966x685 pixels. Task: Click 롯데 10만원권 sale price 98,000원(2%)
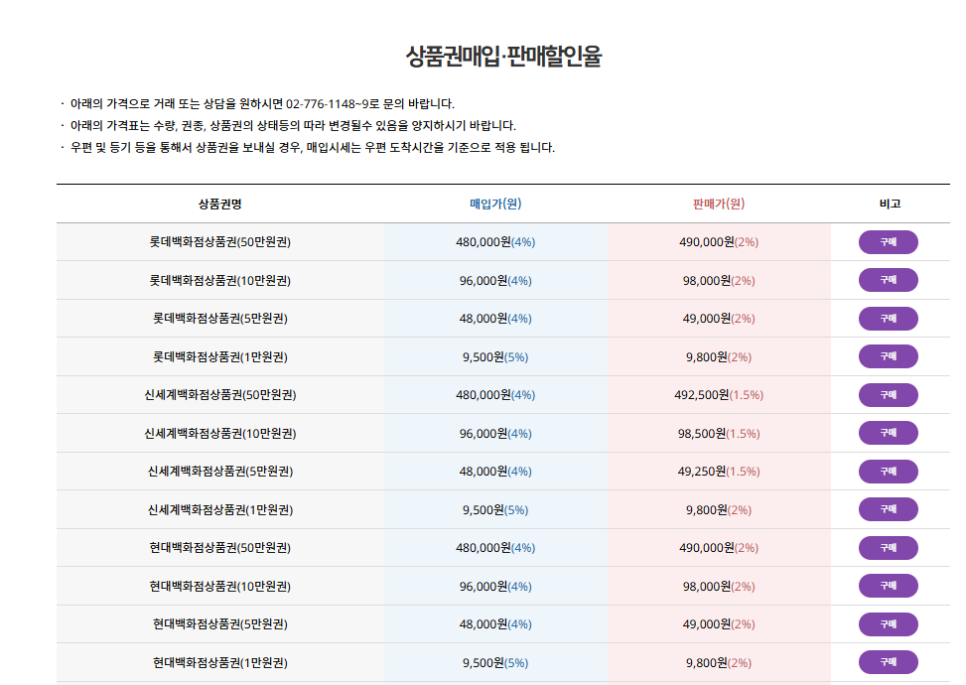click(718, 280)
